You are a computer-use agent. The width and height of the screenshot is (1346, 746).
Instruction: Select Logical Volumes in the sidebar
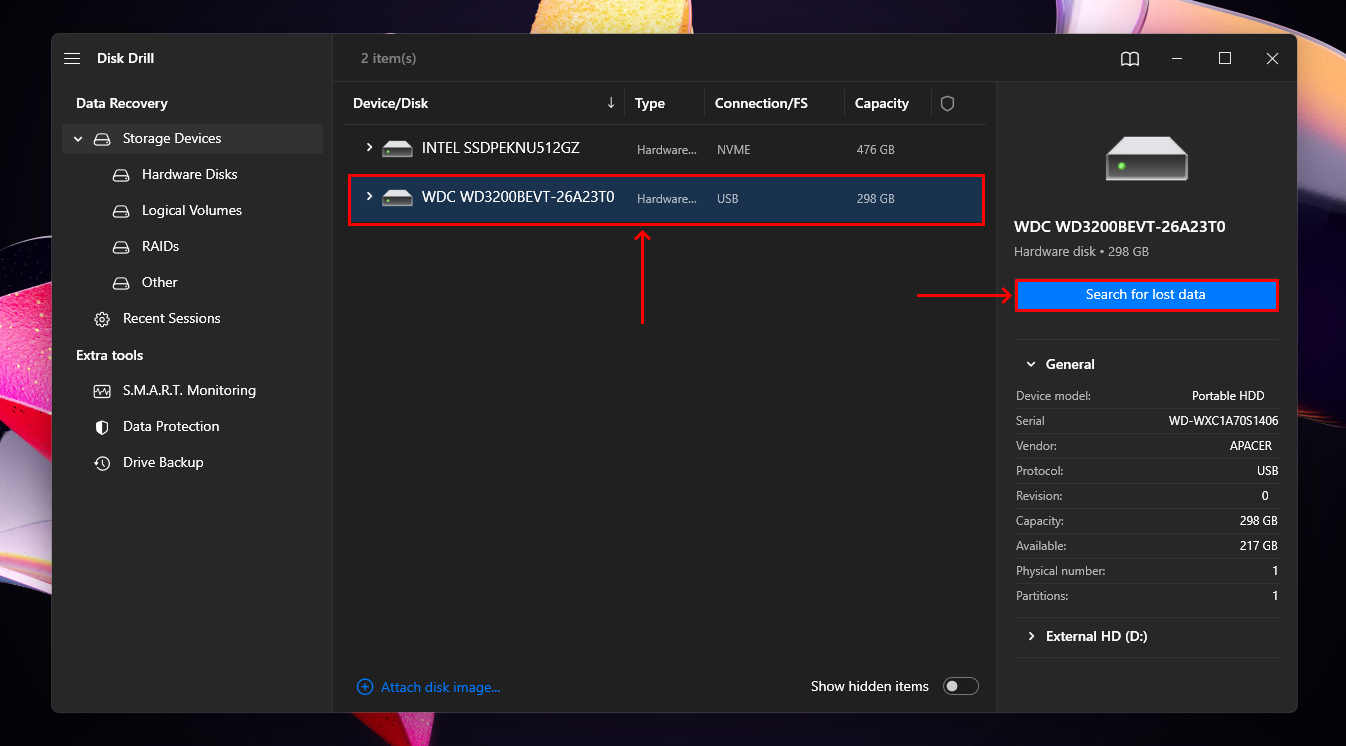(x=192, y=210)
